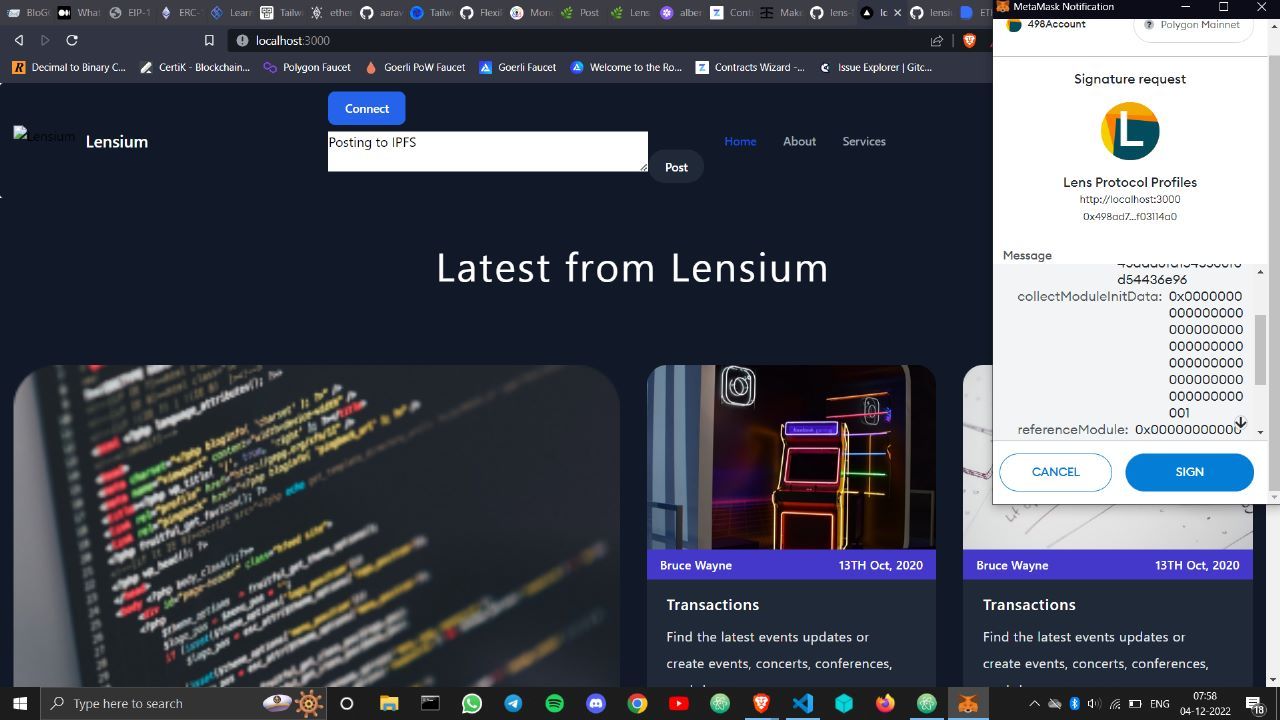Open YouTube icon in taskbar
Screen dimensions: 1280x720
[x=678, y=703]
